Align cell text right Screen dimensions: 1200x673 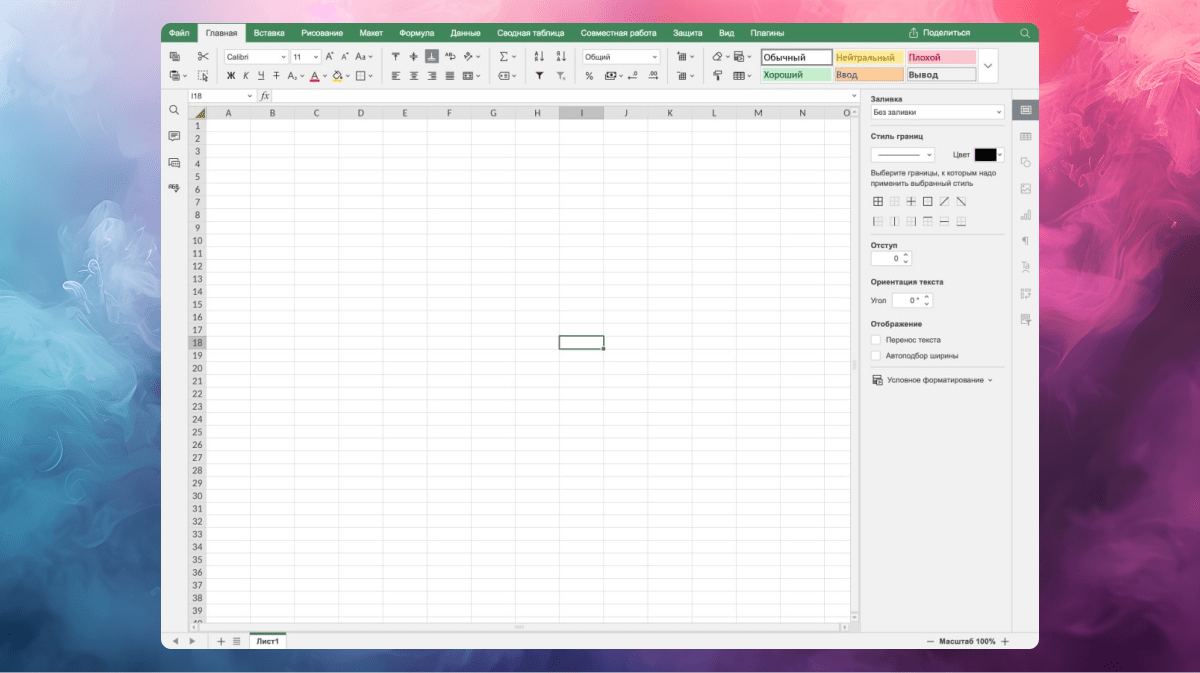[432, 75]
